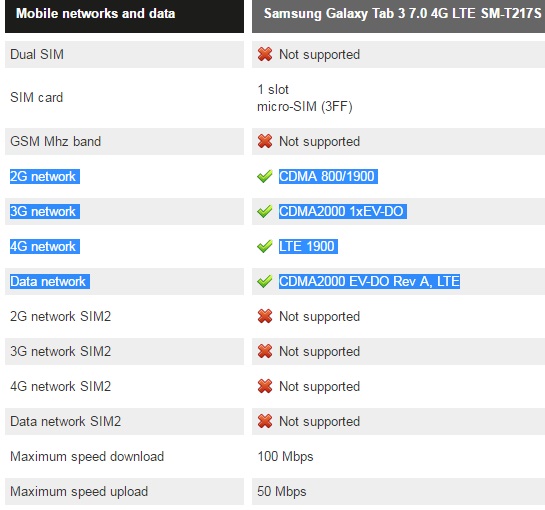
Task: Click the highlighted '4G network' label
Action: [x=45, y=246]
